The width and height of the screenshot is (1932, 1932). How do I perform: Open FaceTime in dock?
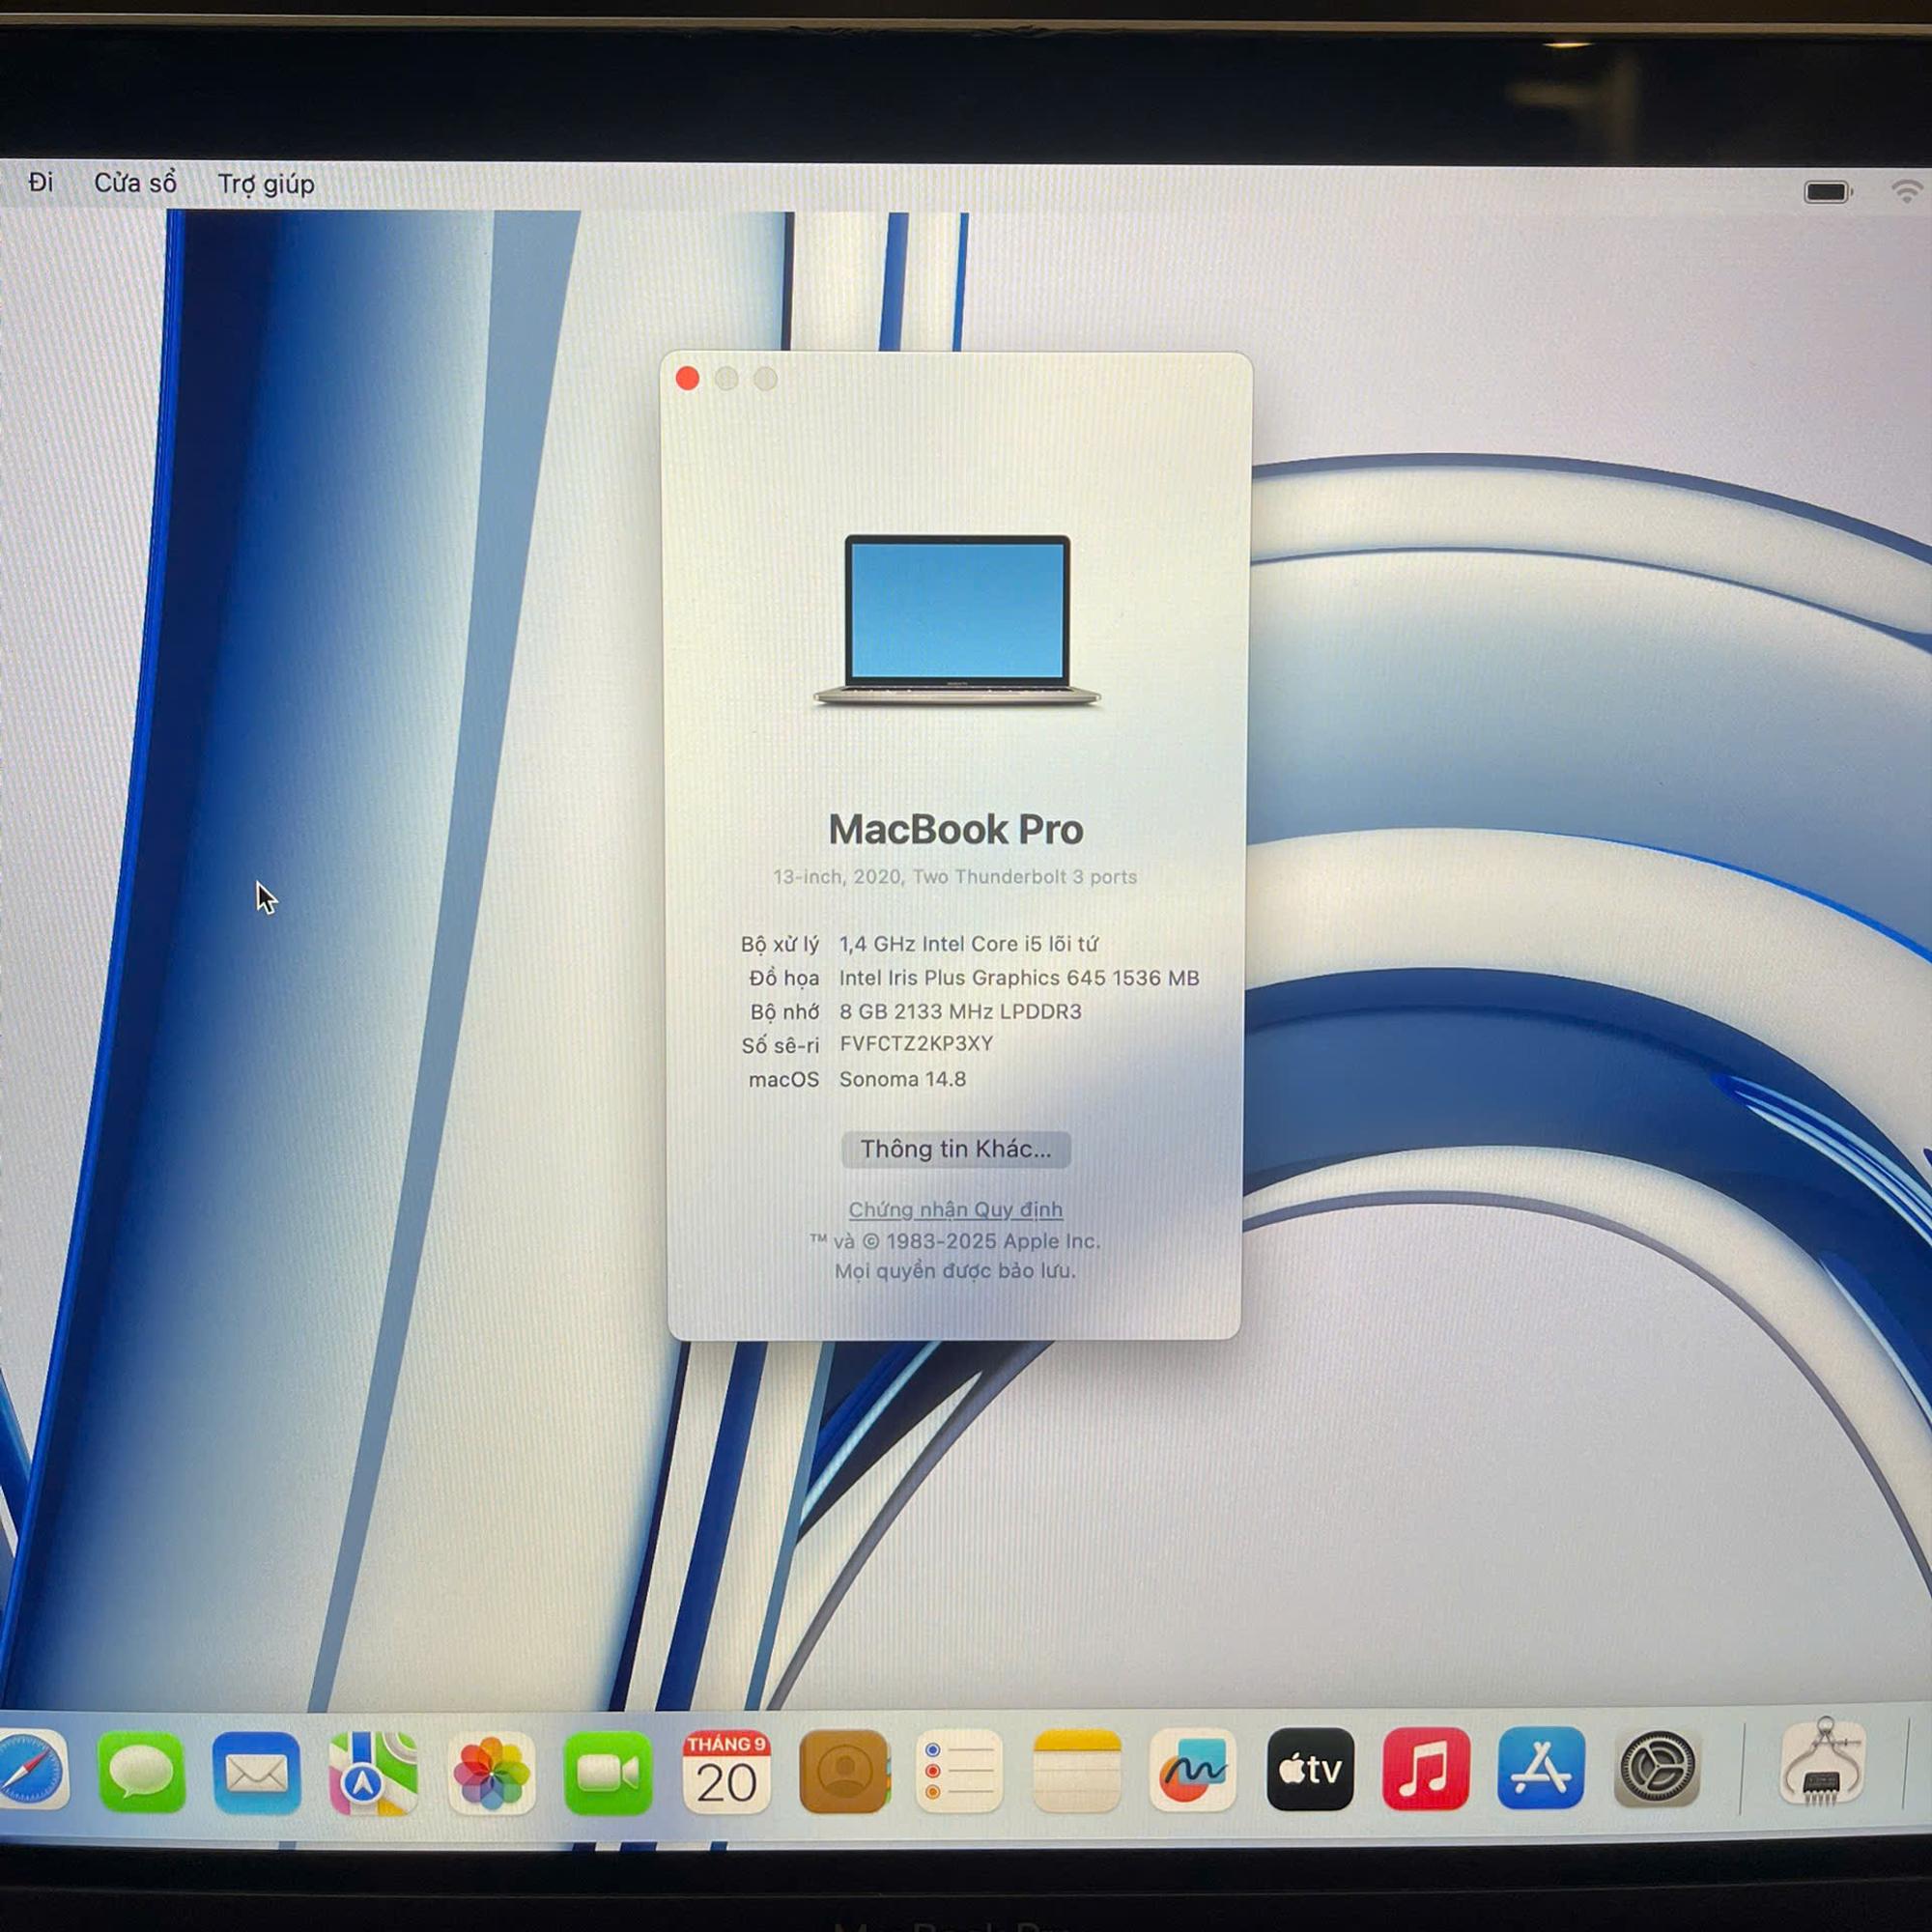608,1772
